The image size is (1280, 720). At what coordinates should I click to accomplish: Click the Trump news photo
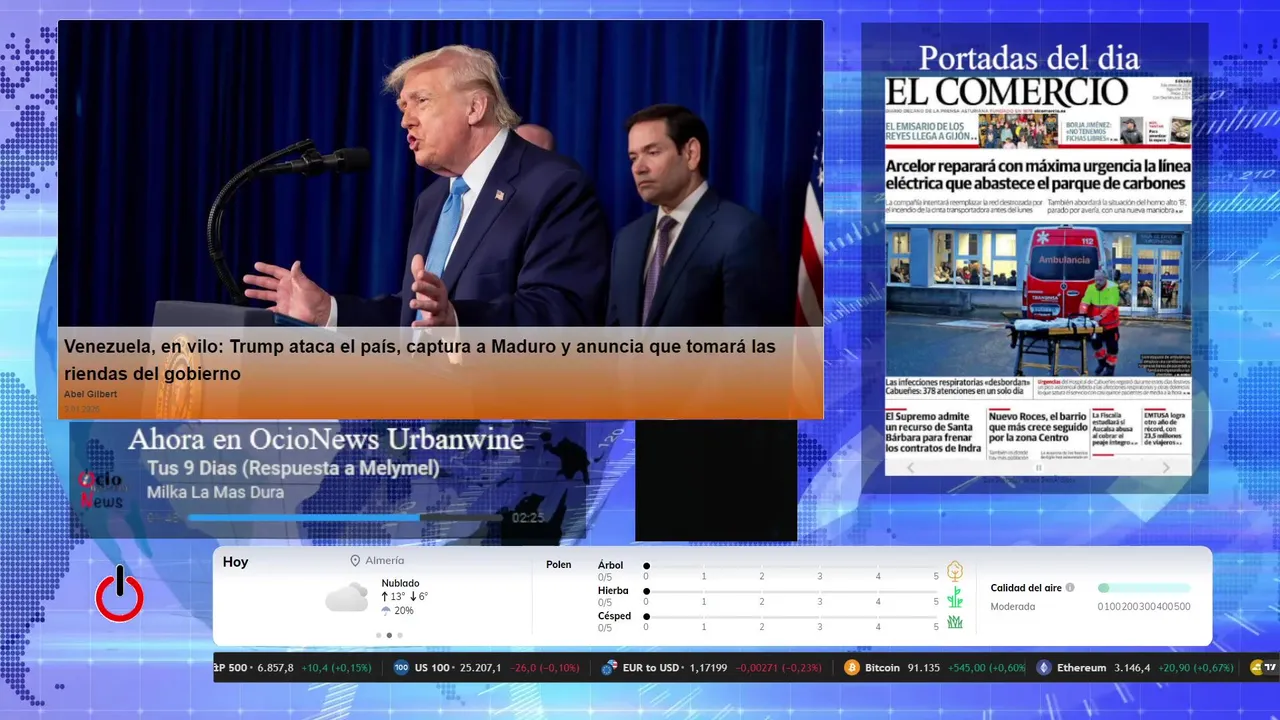440,174
